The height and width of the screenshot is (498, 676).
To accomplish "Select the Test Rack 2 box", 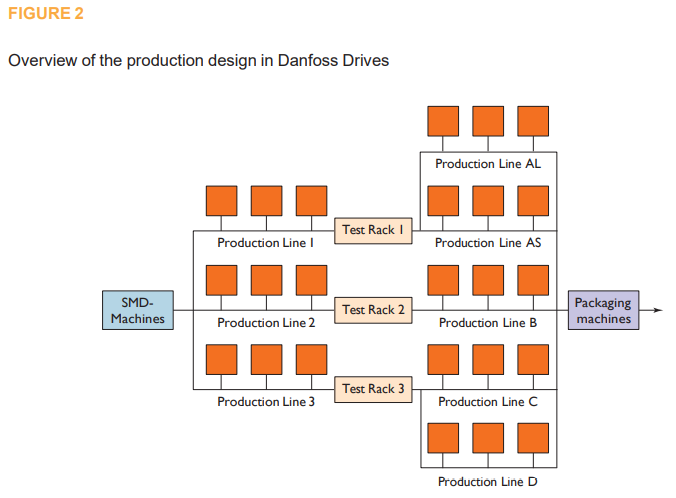I will [x=373, y=310].
